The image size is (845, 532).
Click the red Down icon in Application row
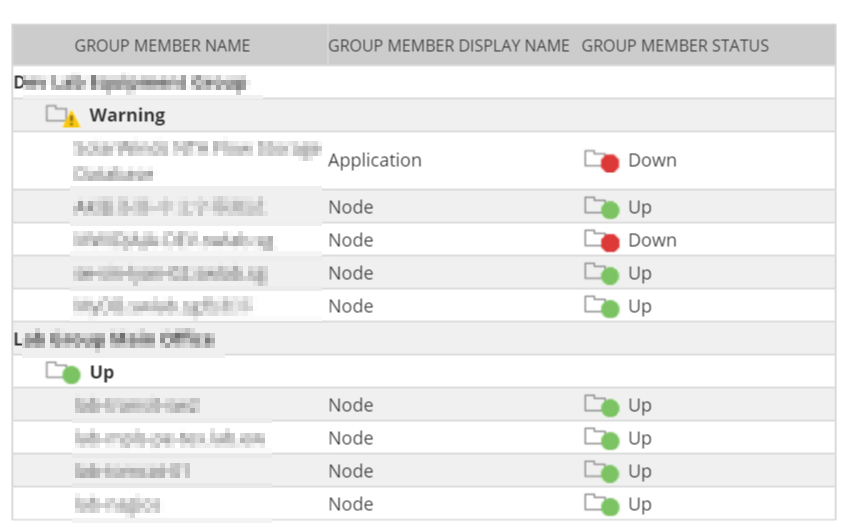click(x=602, y=161)
